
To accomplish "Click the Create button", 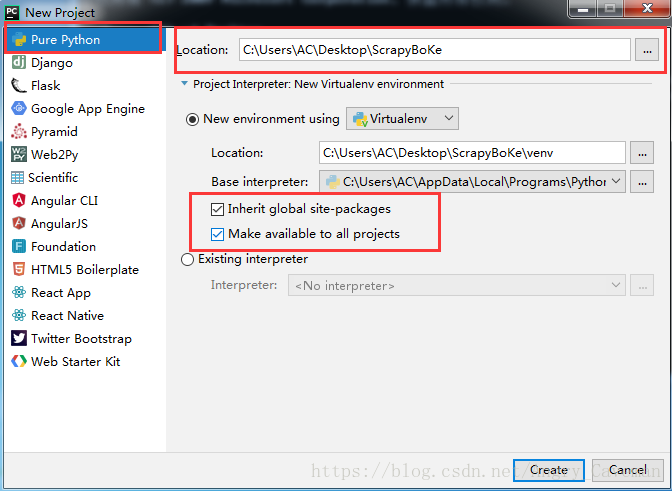I will [549, 470].
